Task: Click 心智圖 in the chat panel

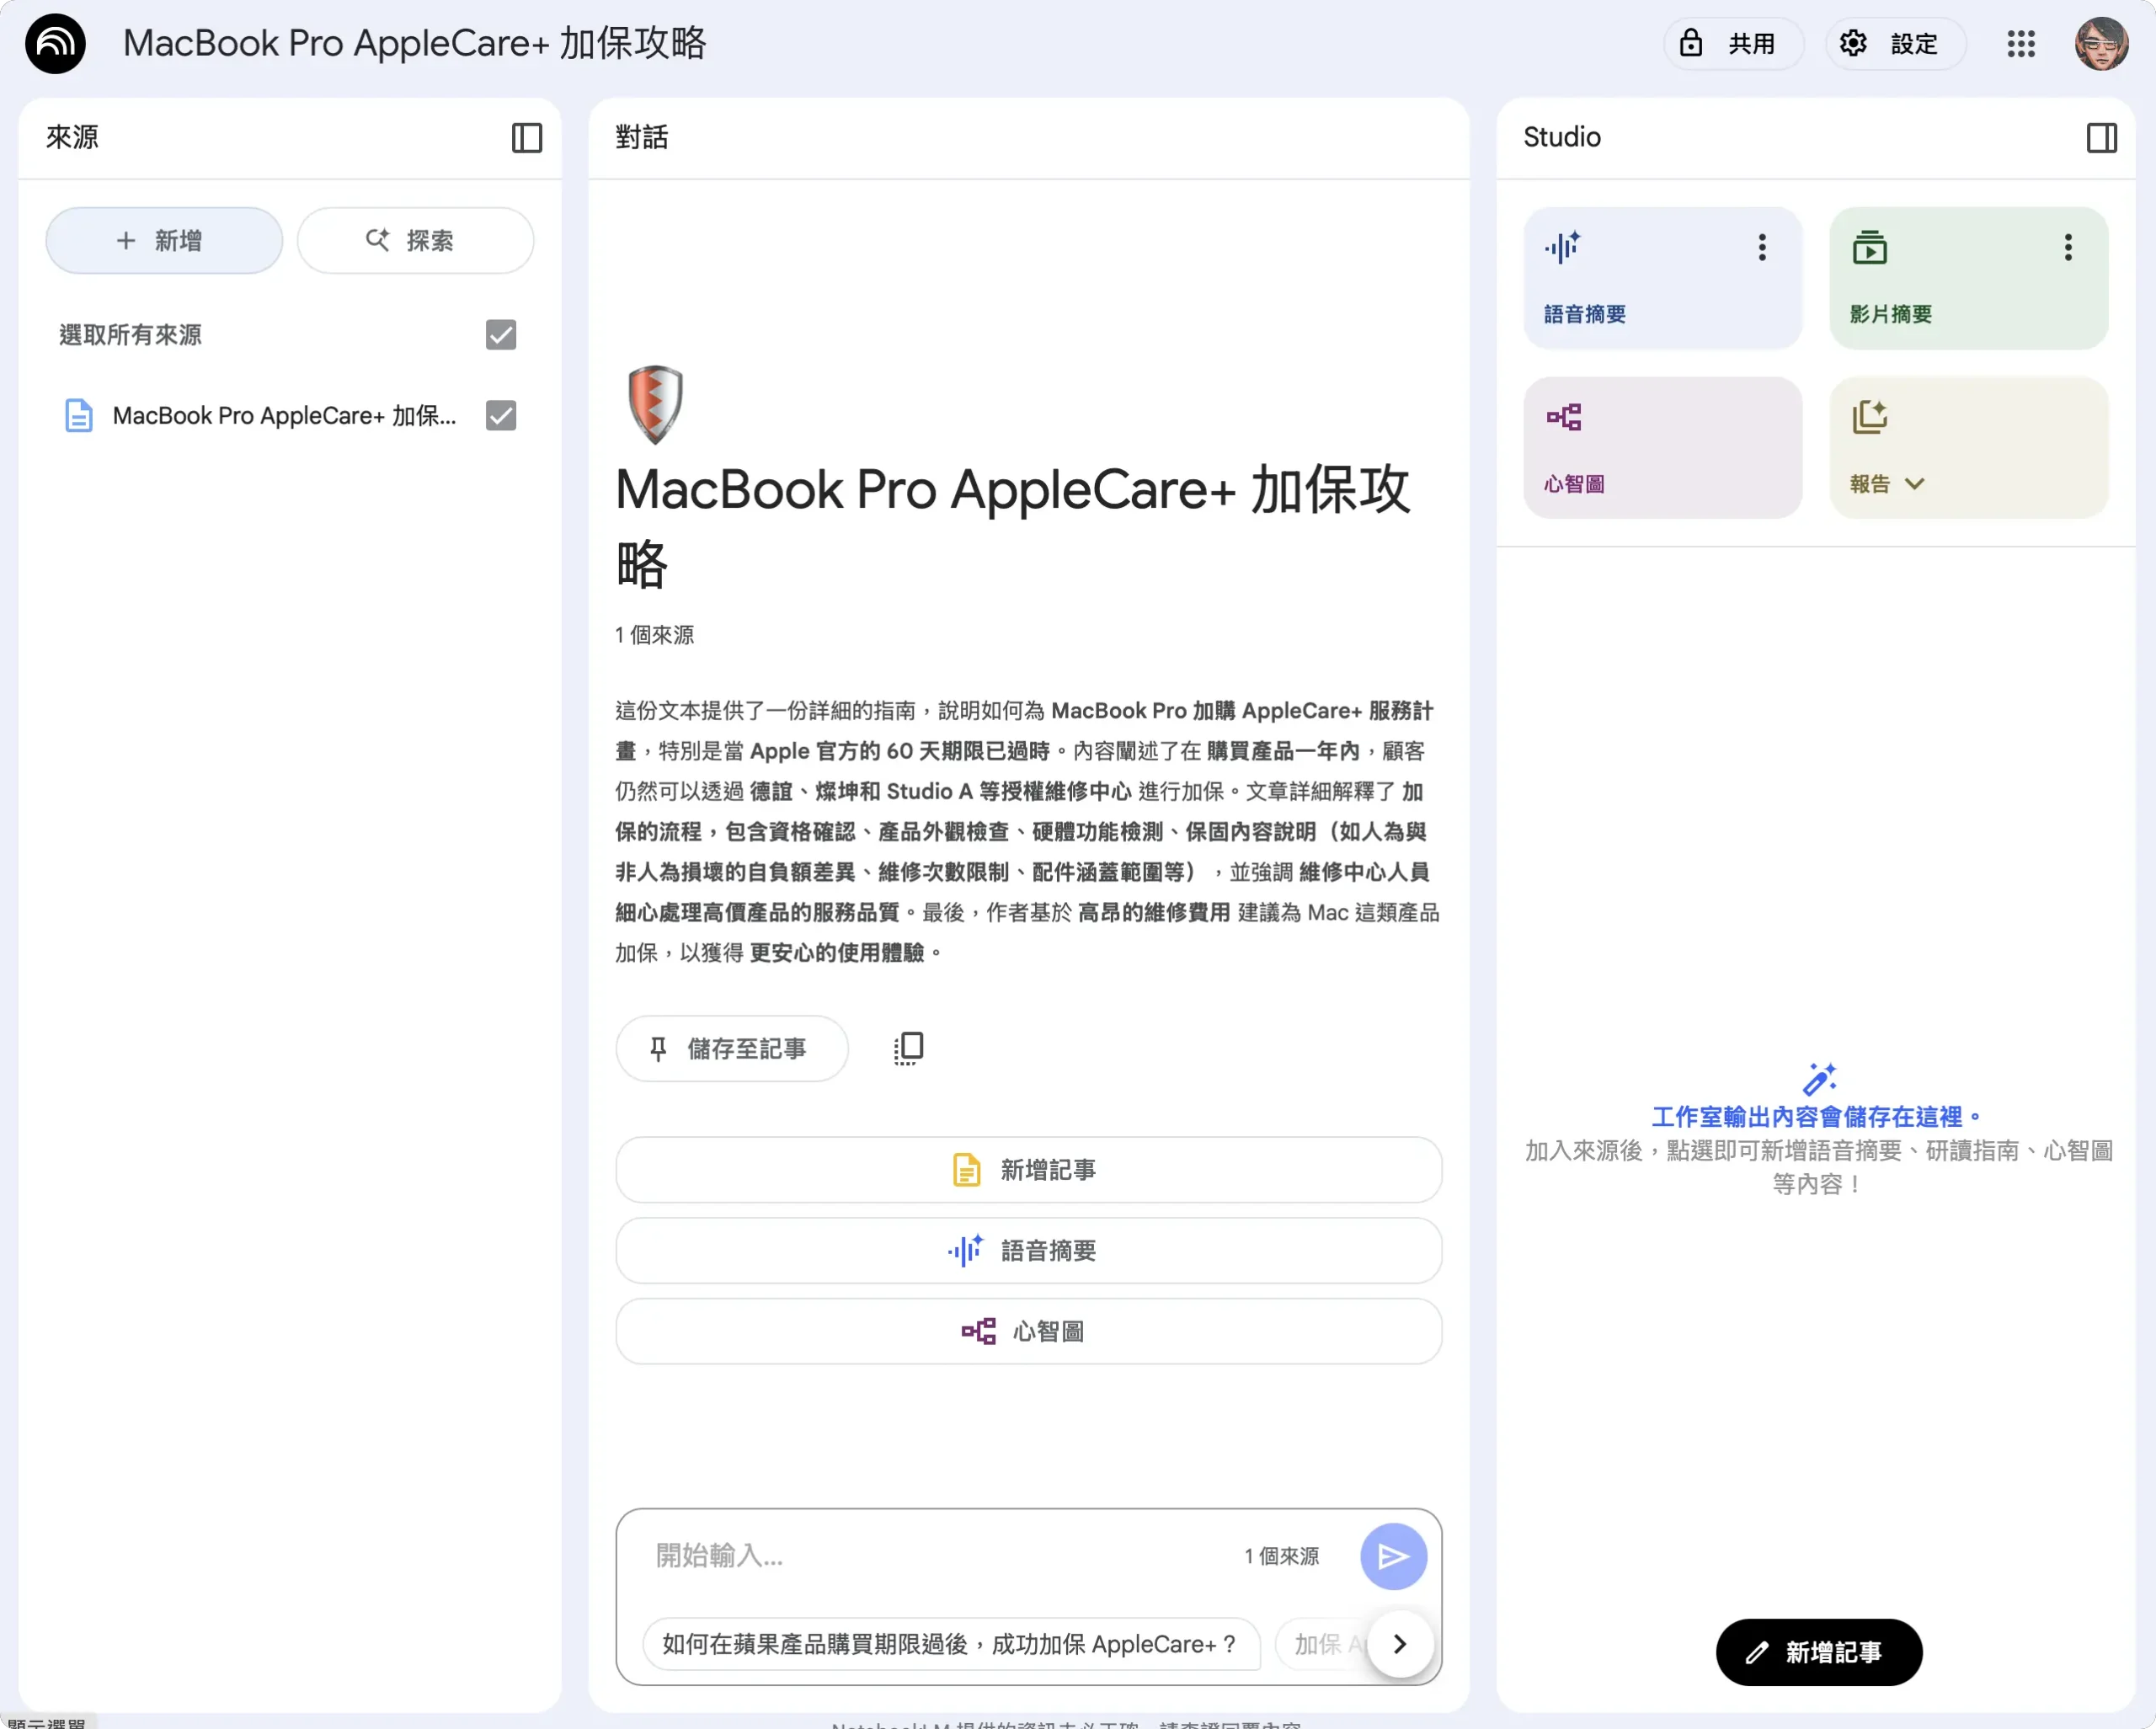Action: pos(1028,1331)
